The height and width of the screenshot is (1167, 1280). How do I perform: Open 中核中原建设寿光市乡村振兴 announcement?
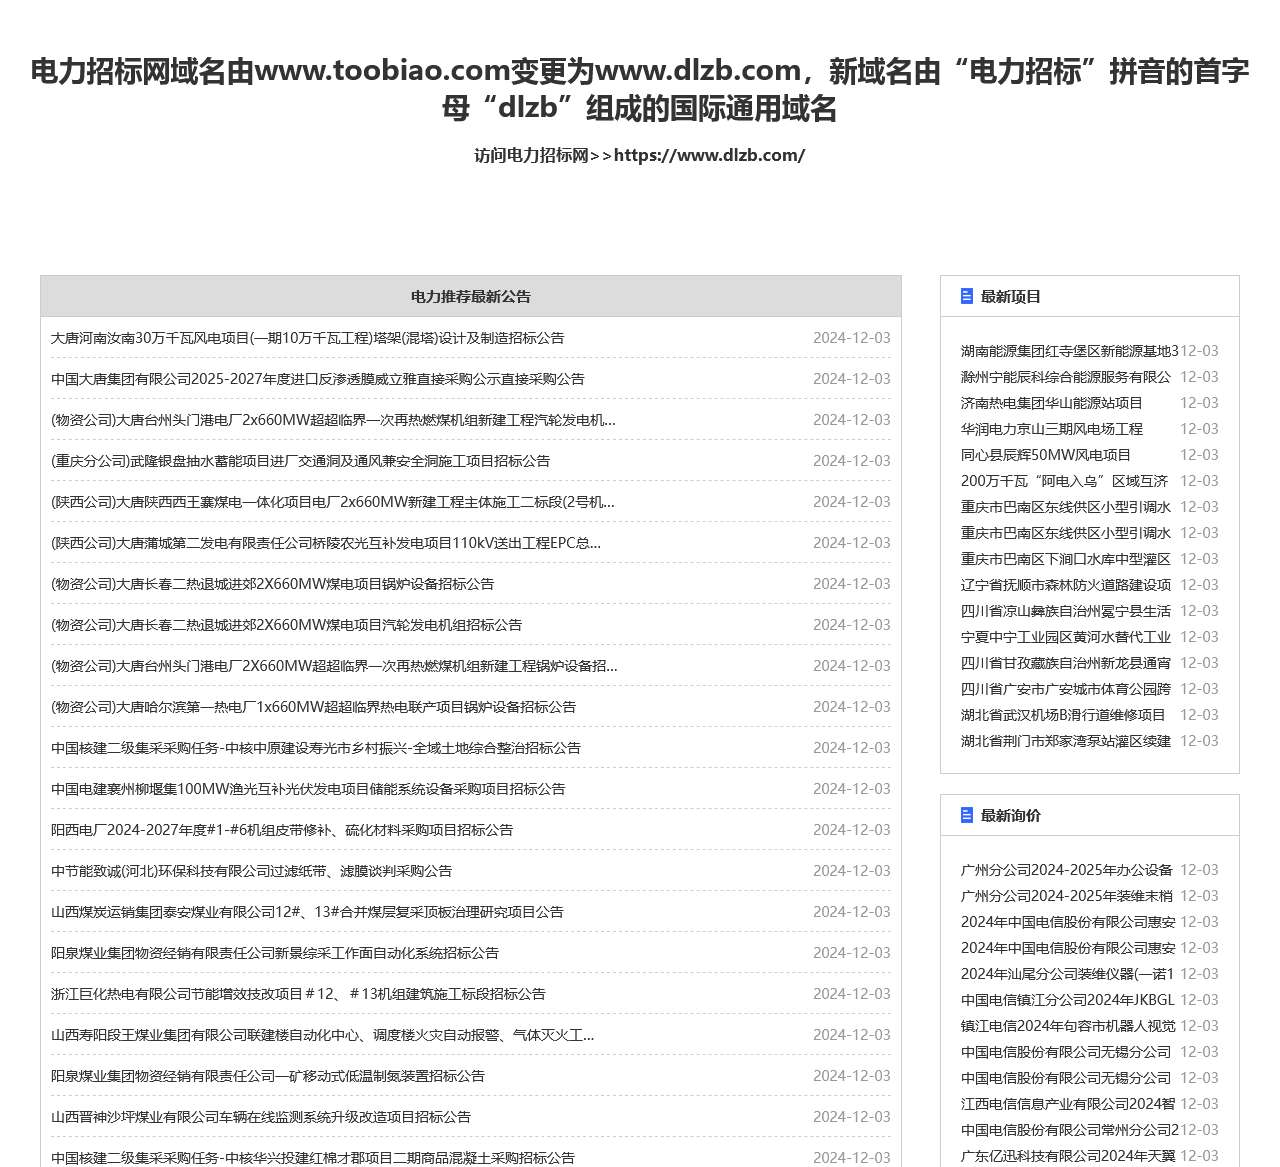[x=316, y=748]
